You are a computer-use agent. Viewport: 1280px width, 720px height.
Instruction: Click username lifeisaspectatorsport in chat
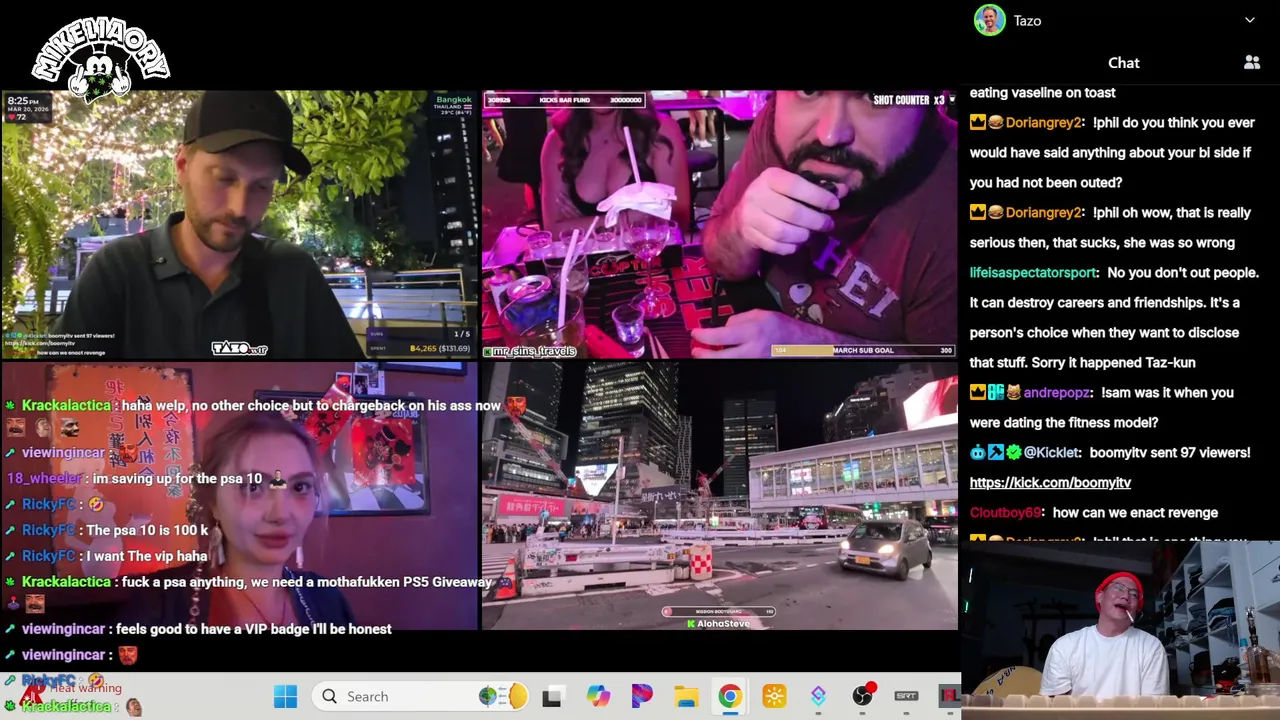(x=1033, y=272)
